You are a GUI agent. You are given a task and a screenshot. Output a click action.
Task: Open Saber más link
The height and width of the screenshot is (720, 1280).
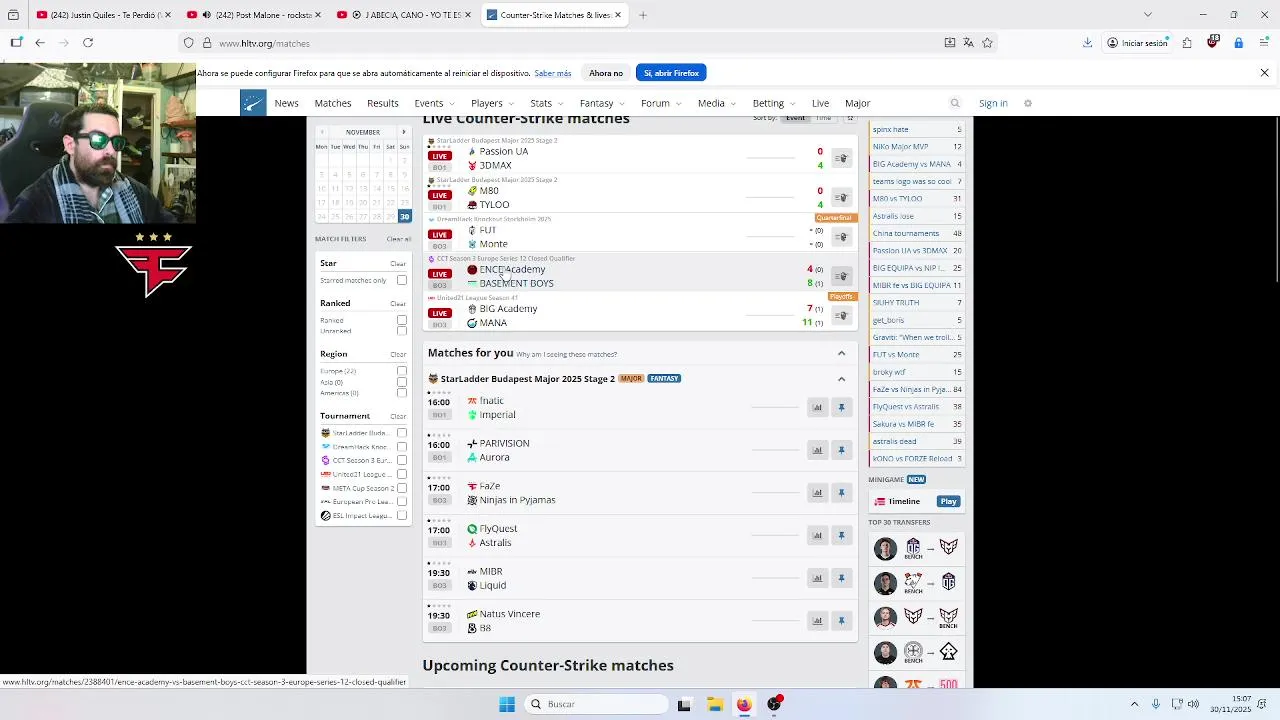tap(553, 73)
